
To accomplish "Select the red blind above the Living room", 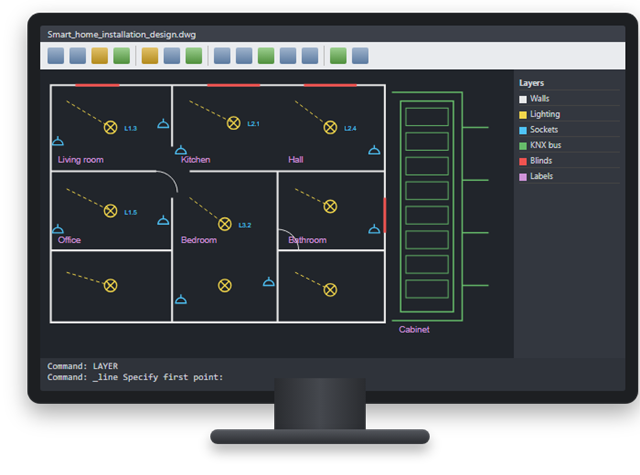I will click(x=97, y=85).
